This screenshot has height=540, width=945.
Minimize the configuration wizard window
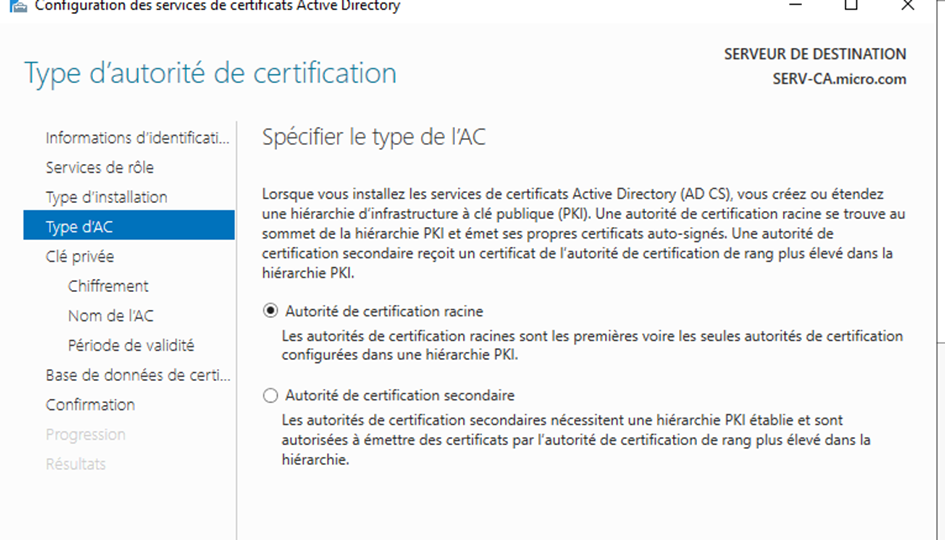coord(796,5)
